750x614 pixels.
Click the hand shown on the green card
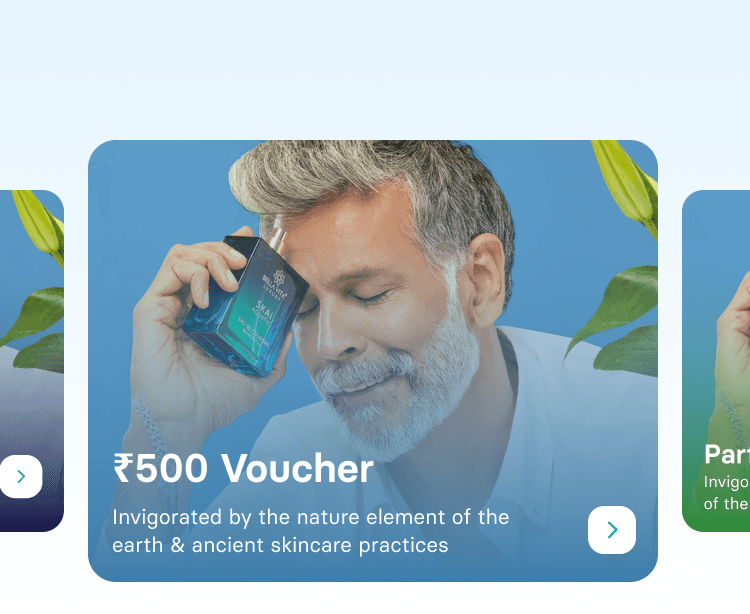733,344
